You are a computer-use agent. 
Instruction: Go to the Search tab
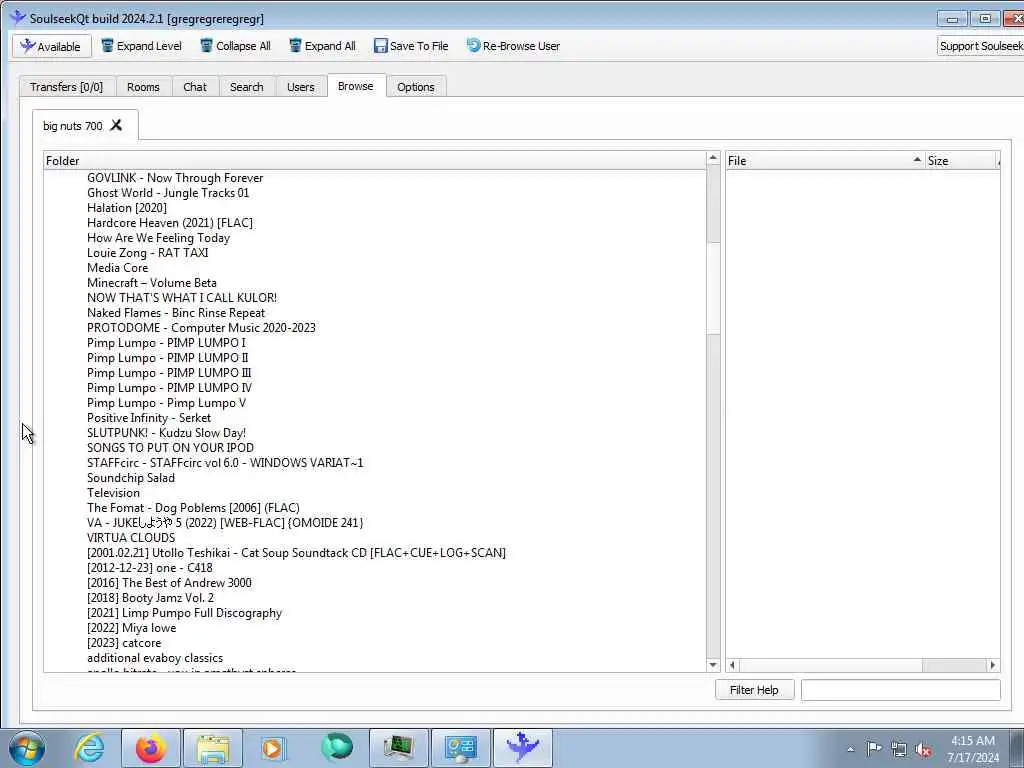246,87
